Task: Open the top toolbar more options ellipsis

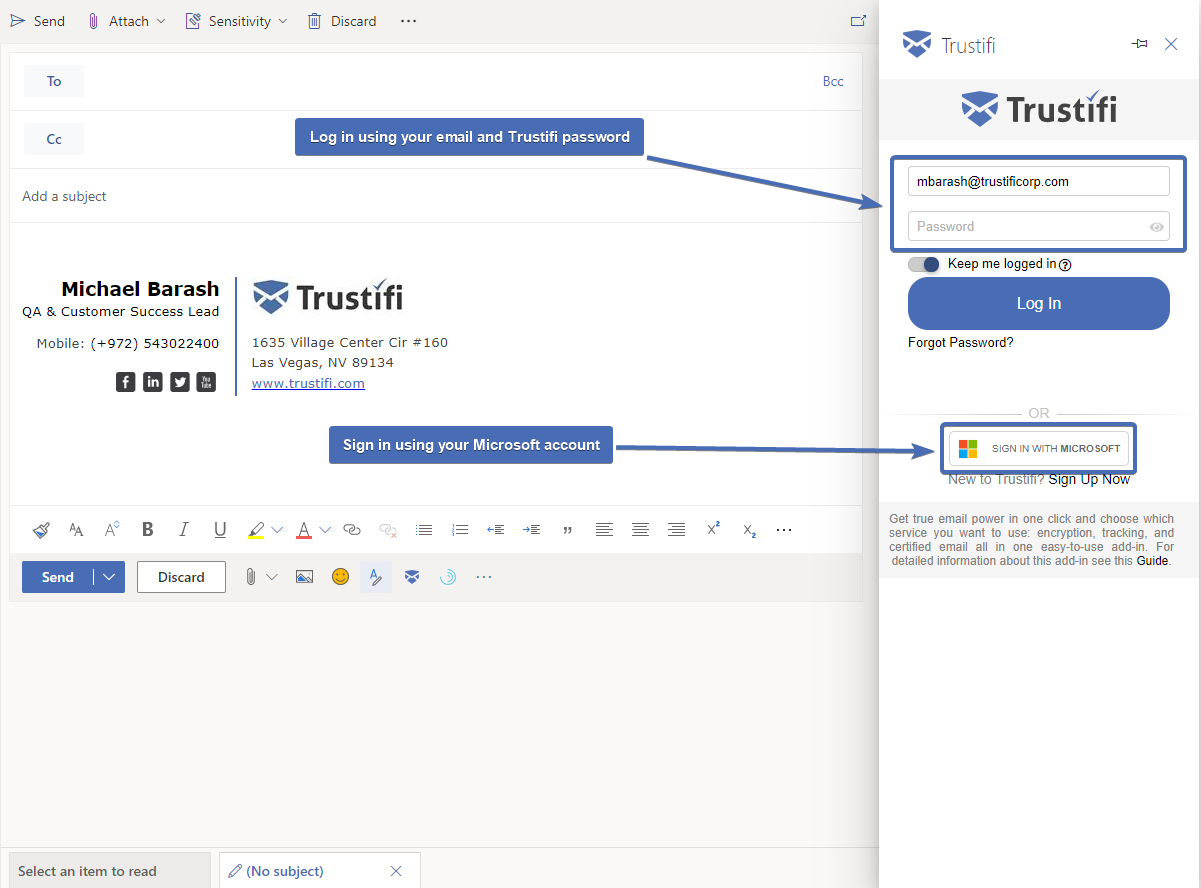Action: coord(408,21)
